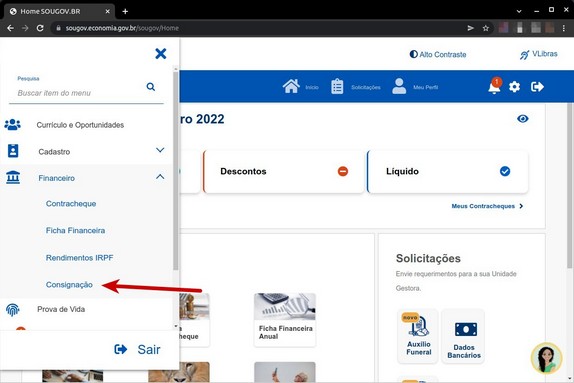Open the Cadastro menu item
The height and width of the screenshot is (383, 574).
(x=54, y=152)
